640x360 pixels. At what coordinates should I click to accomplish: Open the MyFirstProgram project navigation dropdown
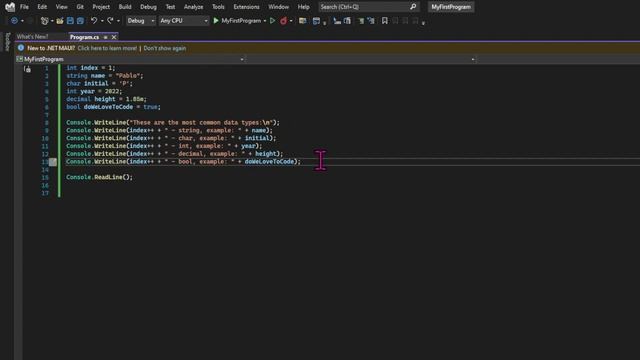coord(130,59)
